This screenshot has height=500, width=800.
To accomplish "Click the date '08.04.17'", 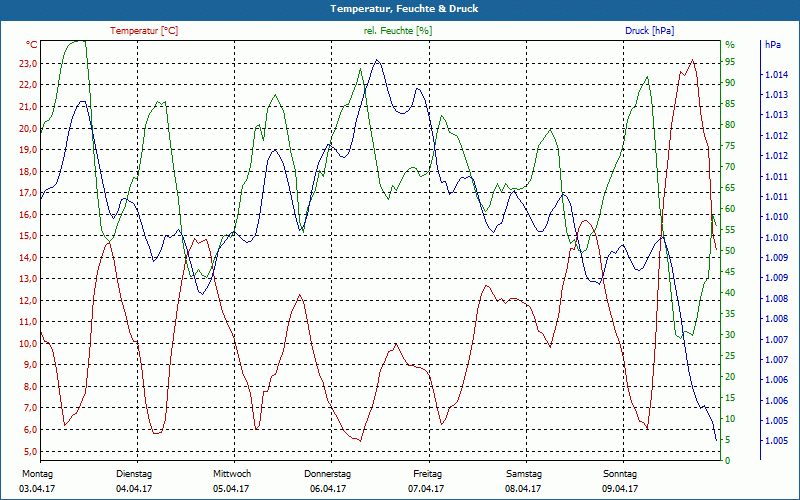I will 523,489.
